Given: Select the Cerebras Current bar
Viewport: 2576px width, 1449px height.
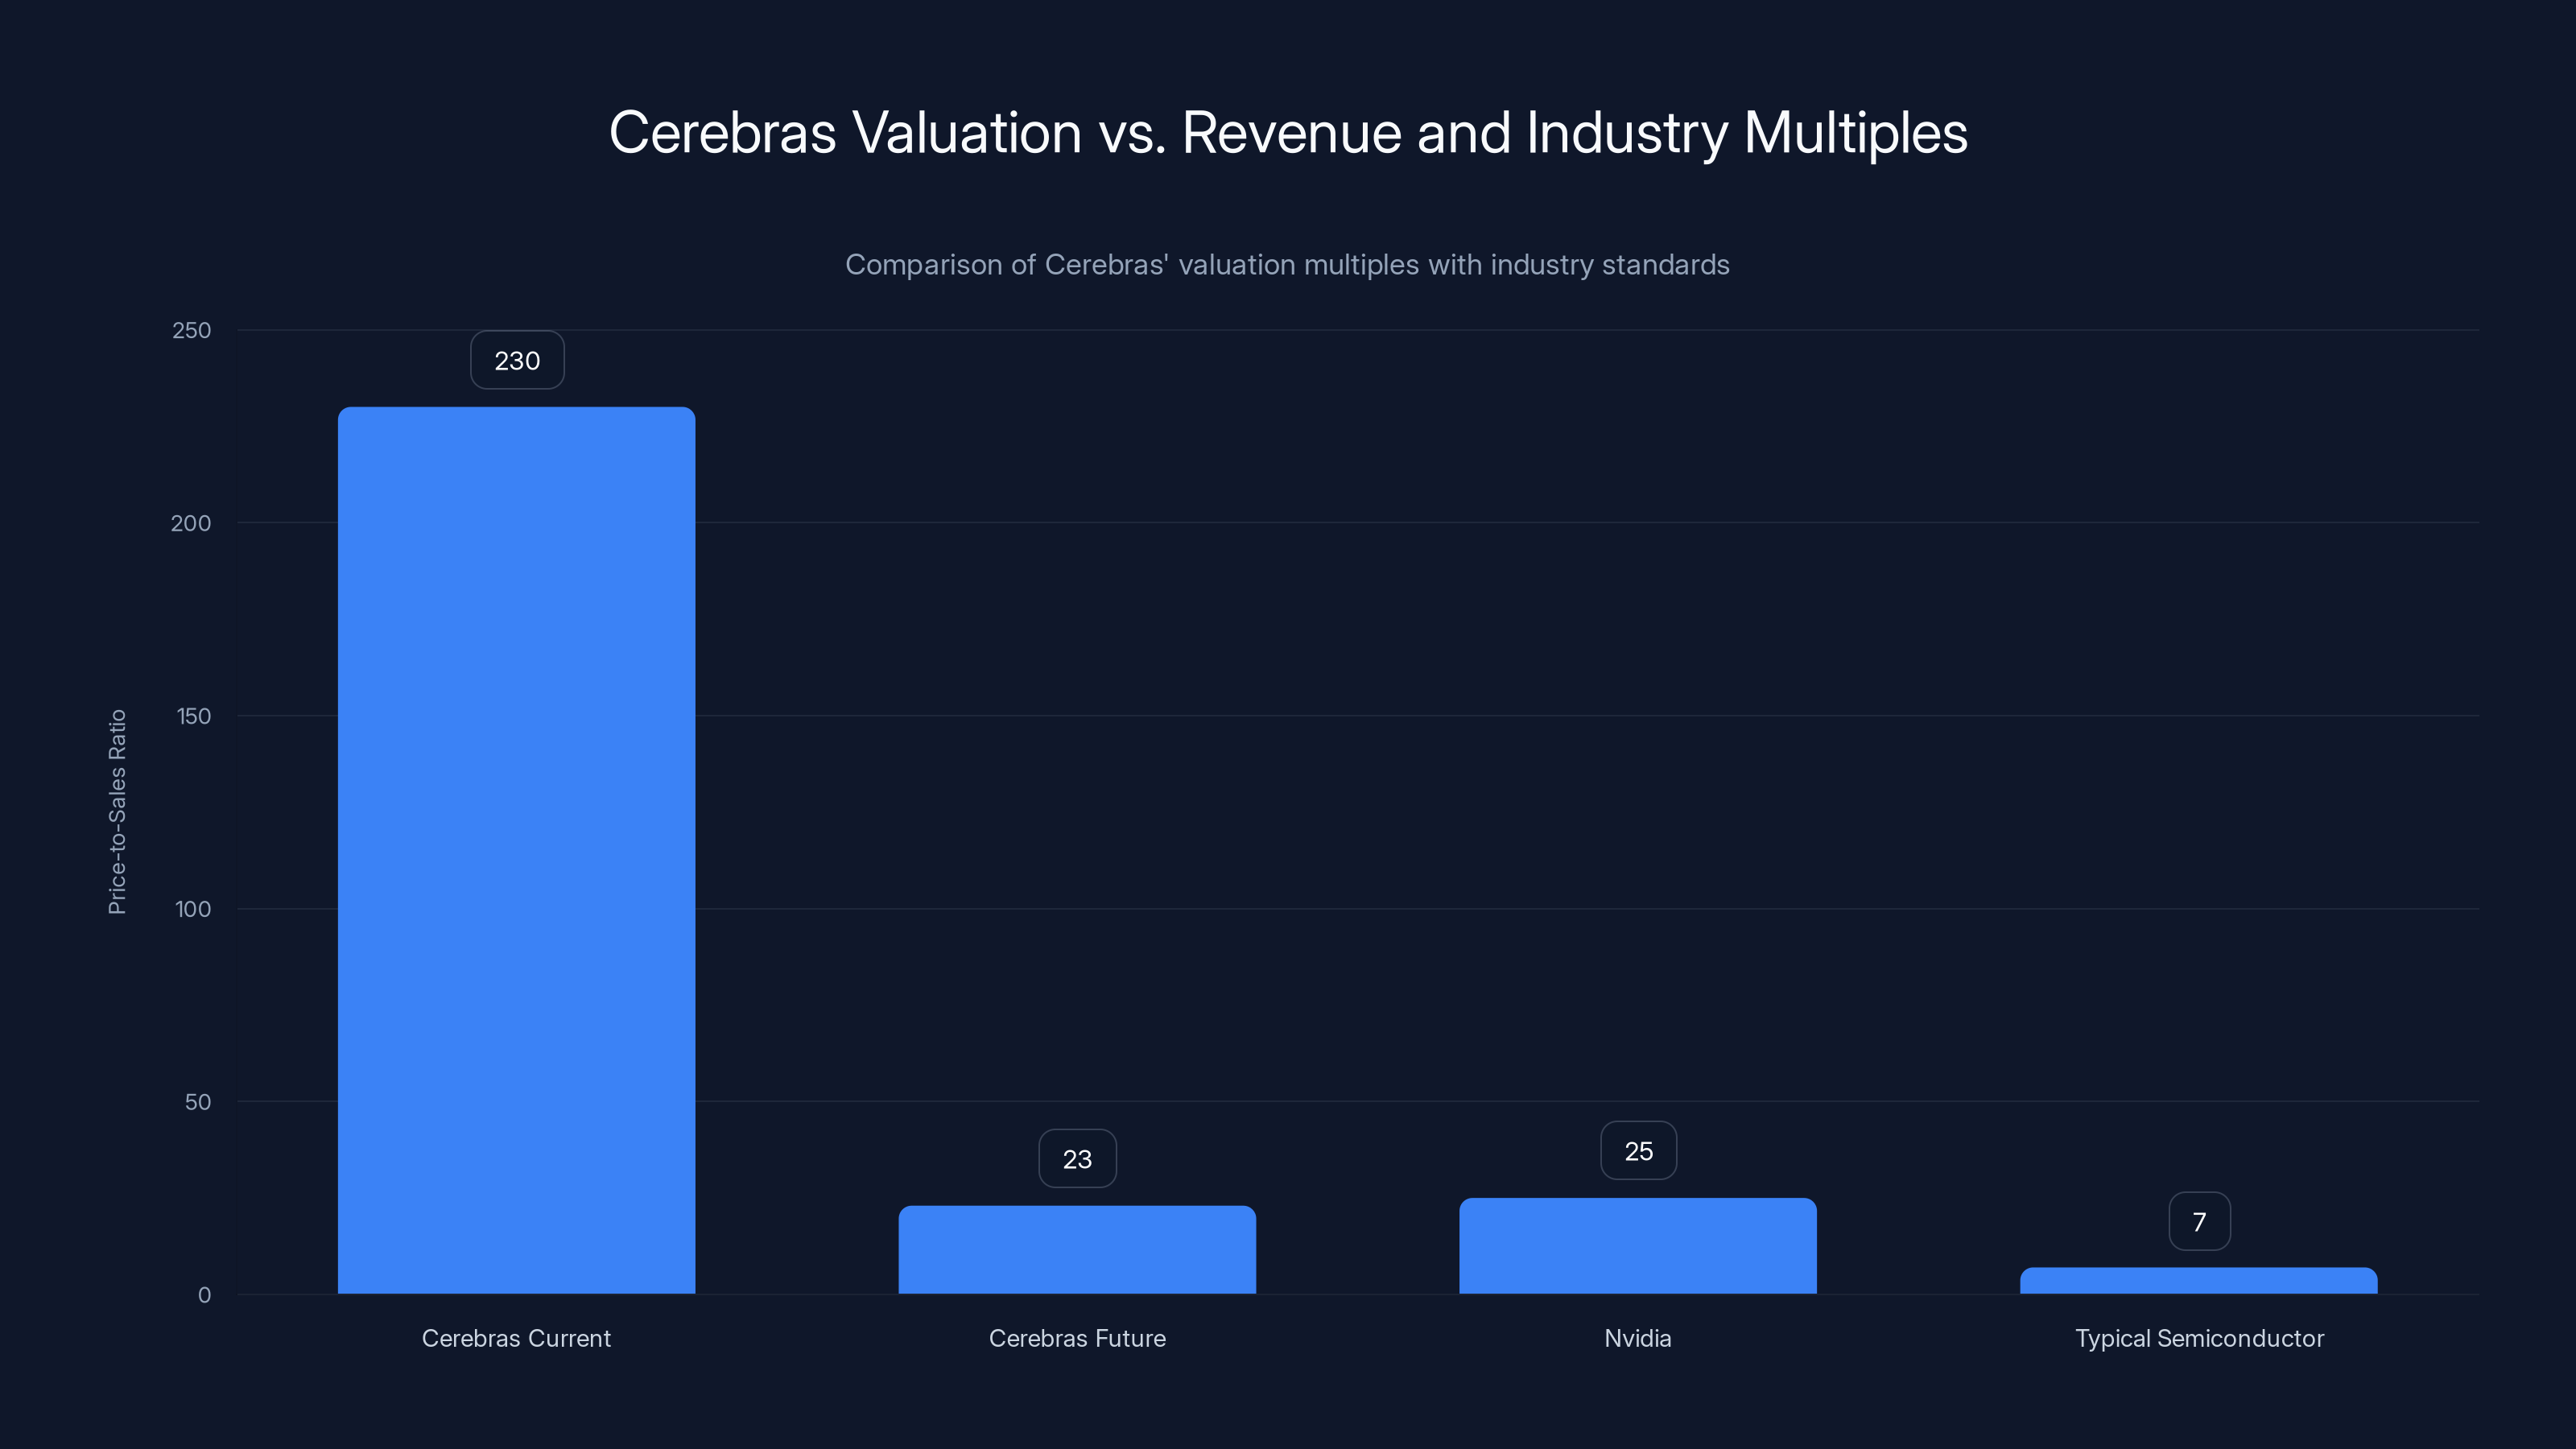Looking at the screenshot, I should (516, 850).
